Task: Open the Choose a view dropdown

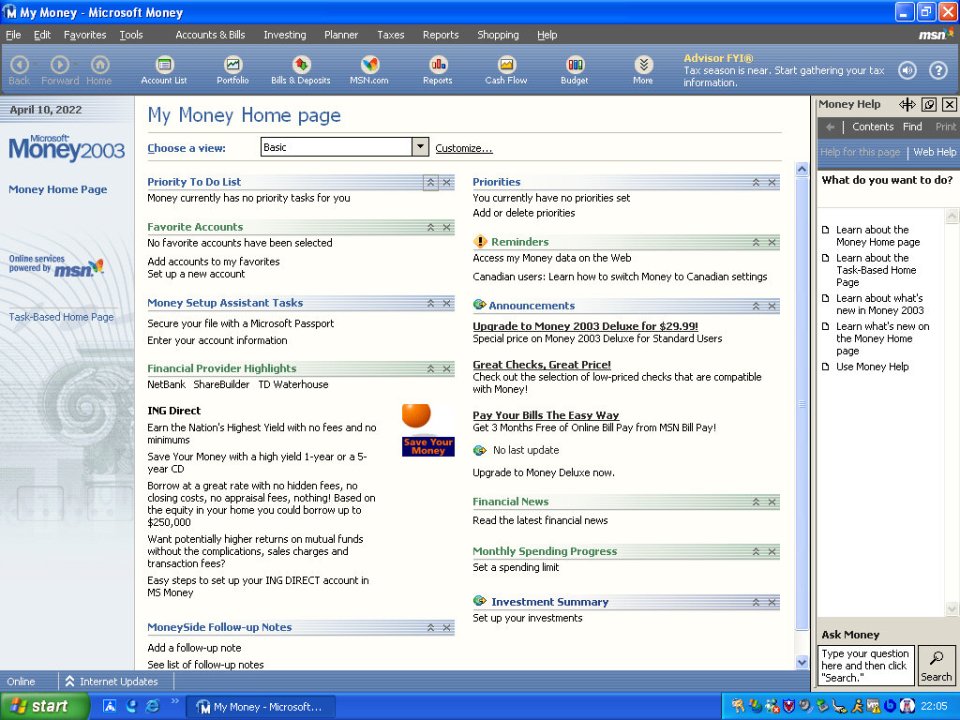Action: point(420,147)
